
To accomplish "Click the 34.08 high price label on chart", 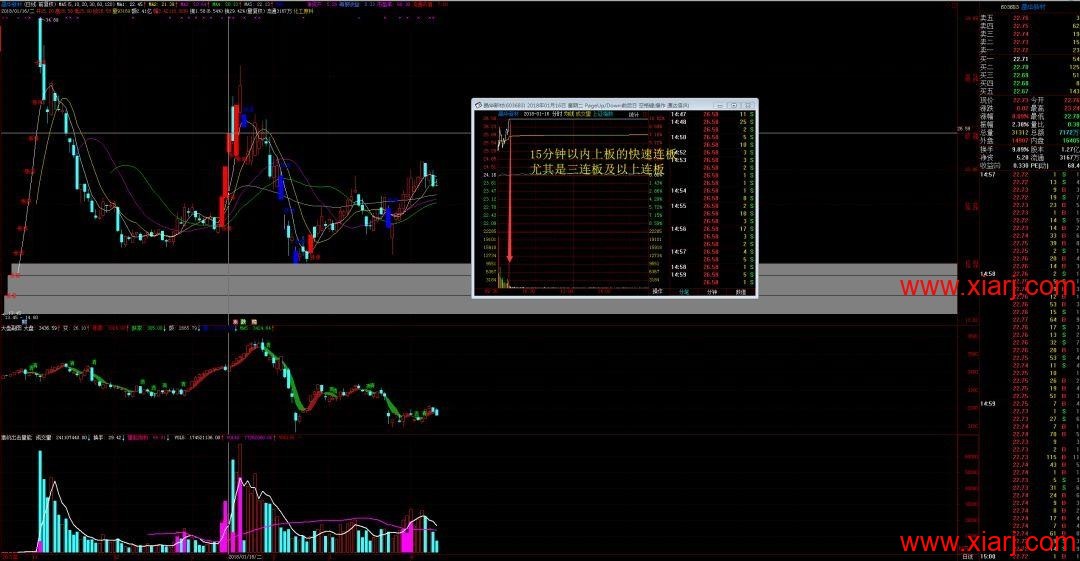I will 52,20.
